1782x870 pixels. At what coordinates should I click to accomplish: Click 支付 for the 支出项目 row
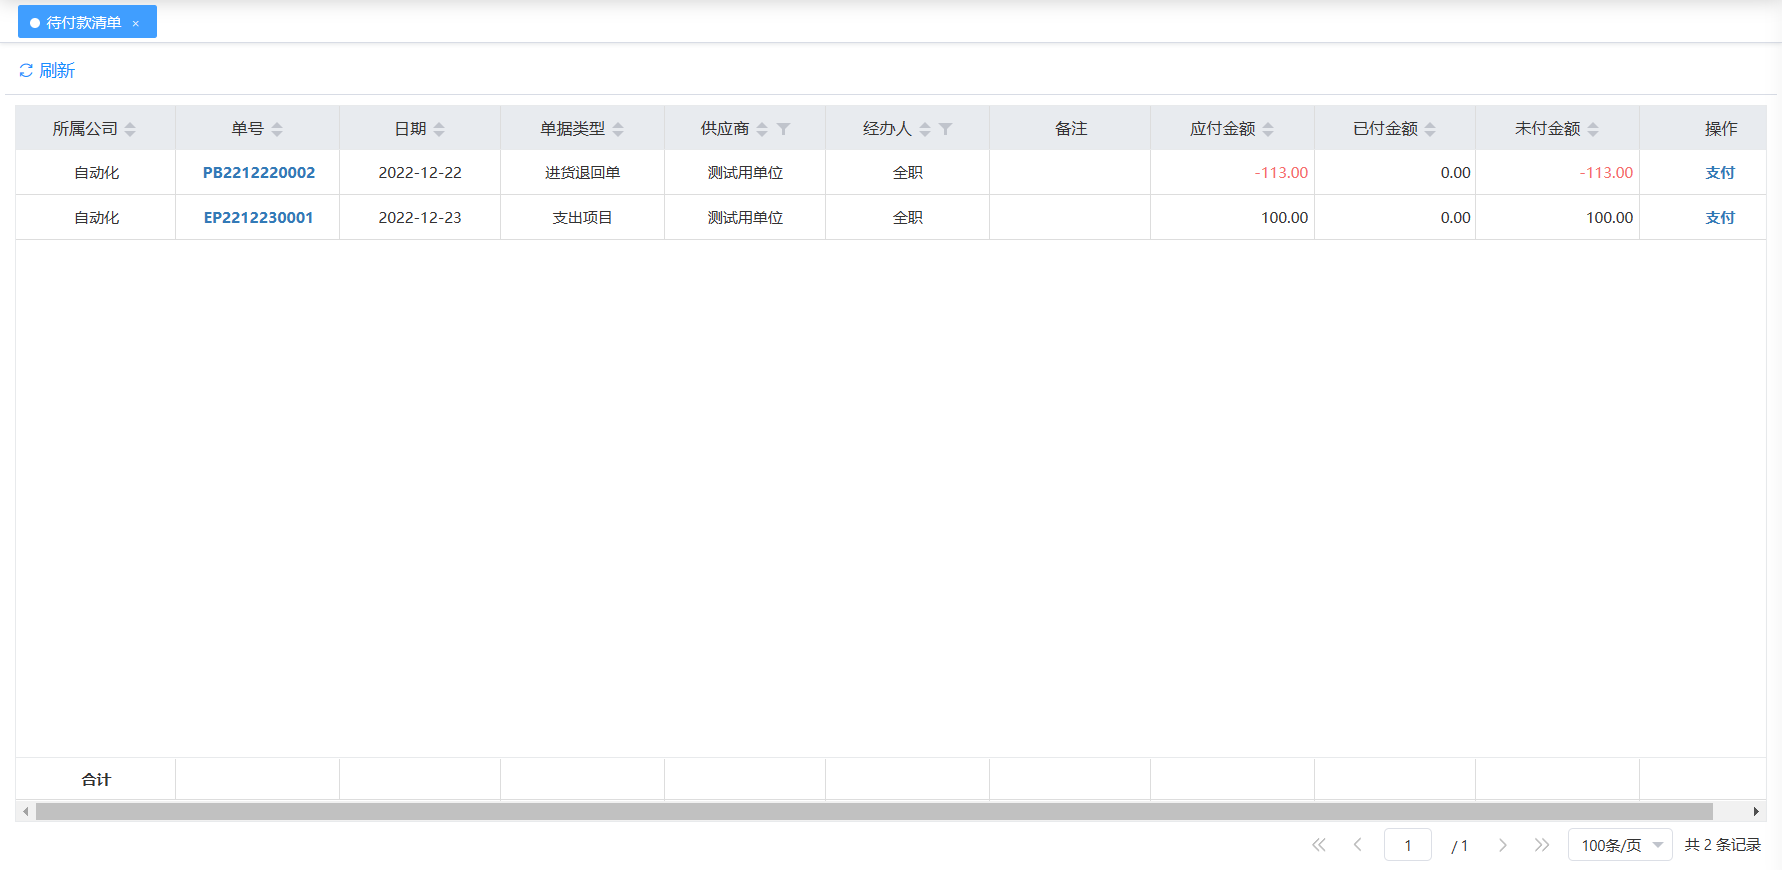click(x=1720, y=218)
